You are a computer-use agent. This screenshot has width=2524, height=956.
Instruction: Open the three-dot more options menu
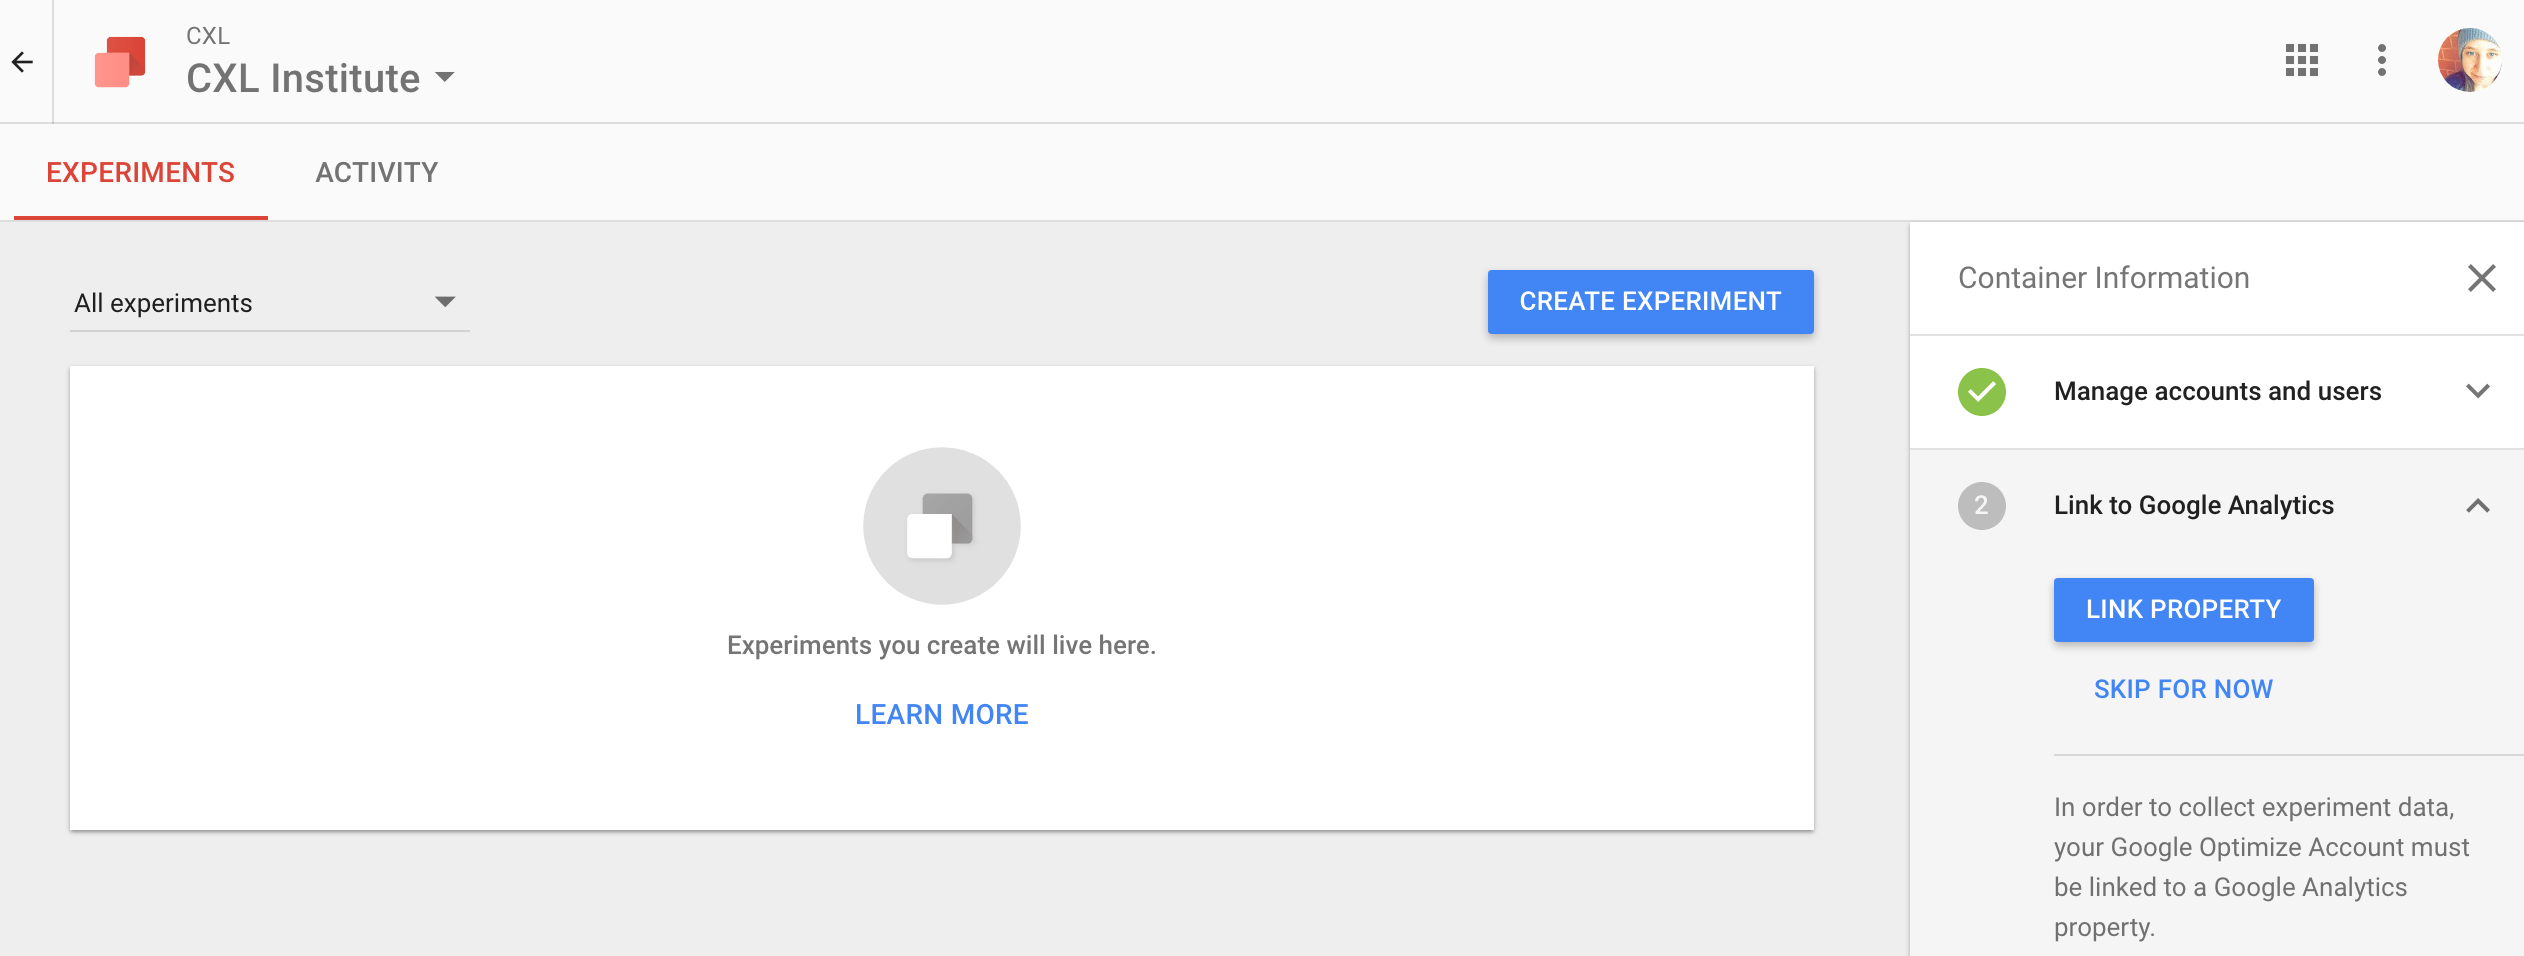click(2381, 61)
